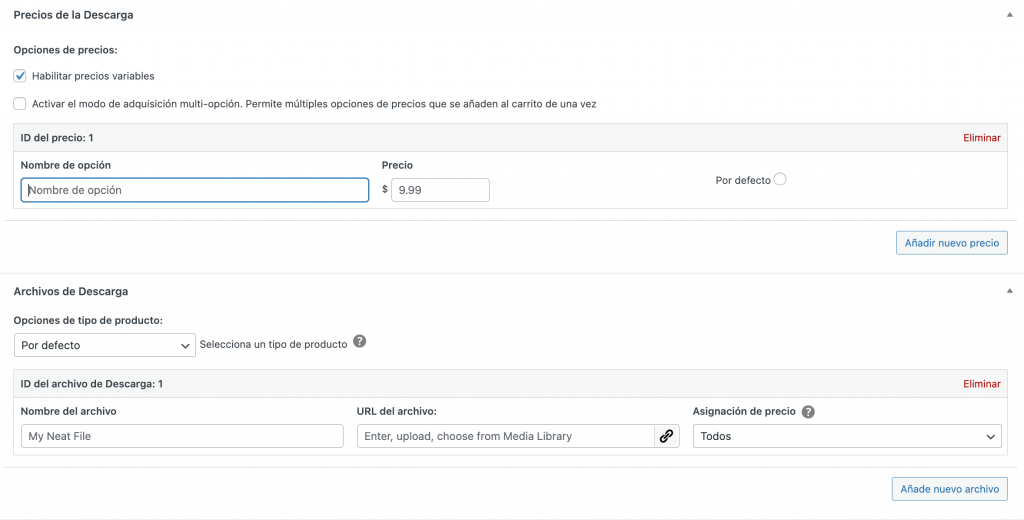Click the Selecciona un tipo de producto text
This screenshot has height=520, width=1024.
(x=273, y=344)
